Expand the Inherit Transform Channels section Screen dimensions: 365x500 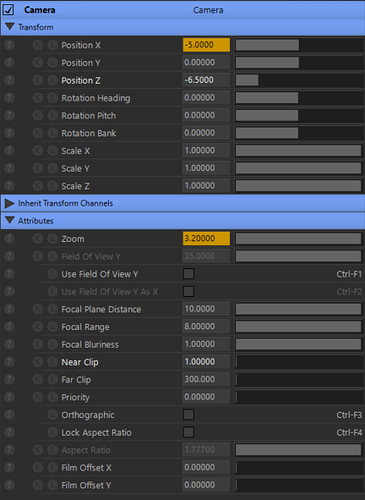pyautogui.click(x=10, y=203)
